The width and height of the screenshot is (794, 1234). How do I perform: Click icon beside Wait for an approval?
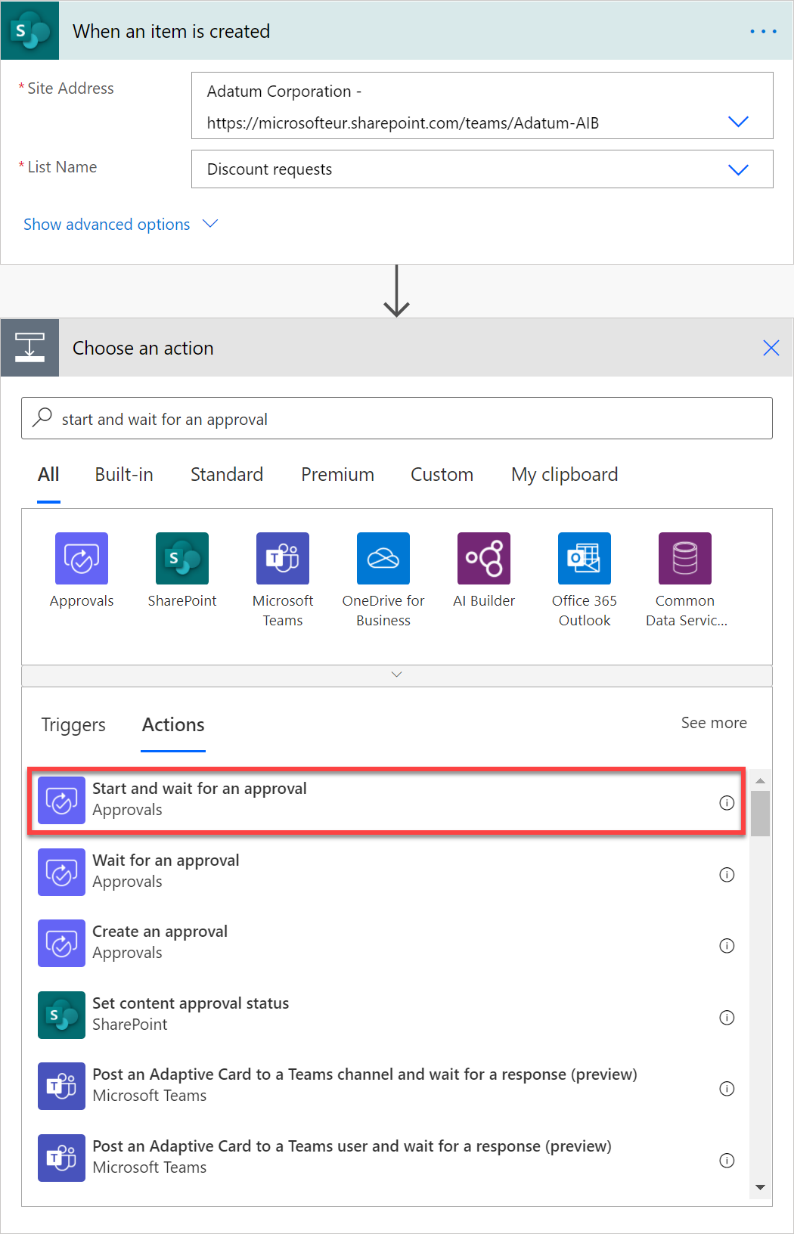pos(61,872)
